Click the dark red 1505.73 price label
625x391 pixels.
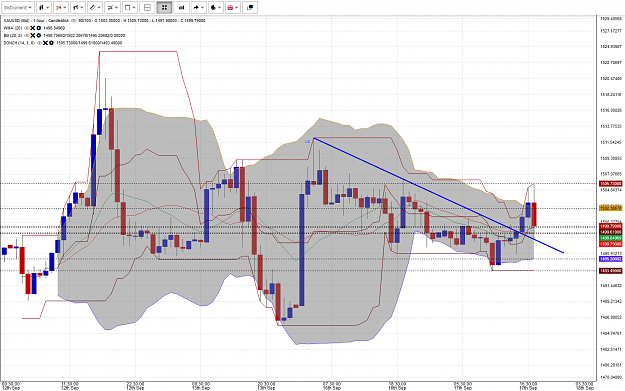pyautogui.click(x=610, y=184)
